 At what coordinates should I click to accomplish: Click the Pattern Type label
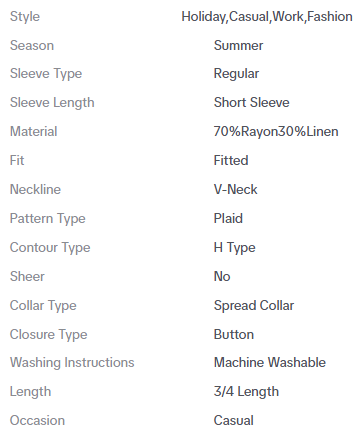tap(48, 219)
